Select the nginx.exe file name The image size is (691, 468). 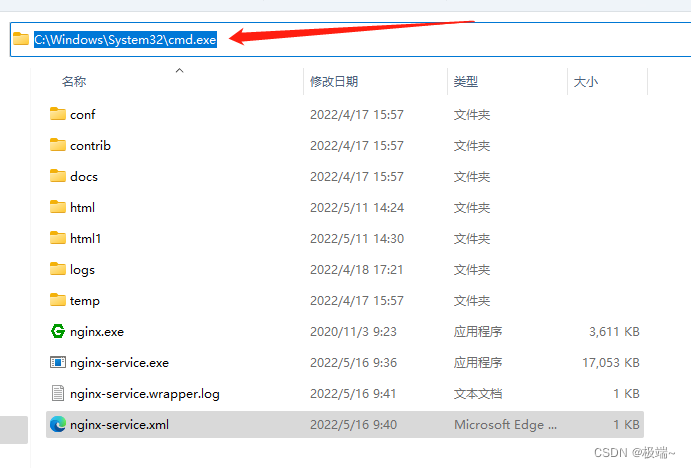(97, 331)
